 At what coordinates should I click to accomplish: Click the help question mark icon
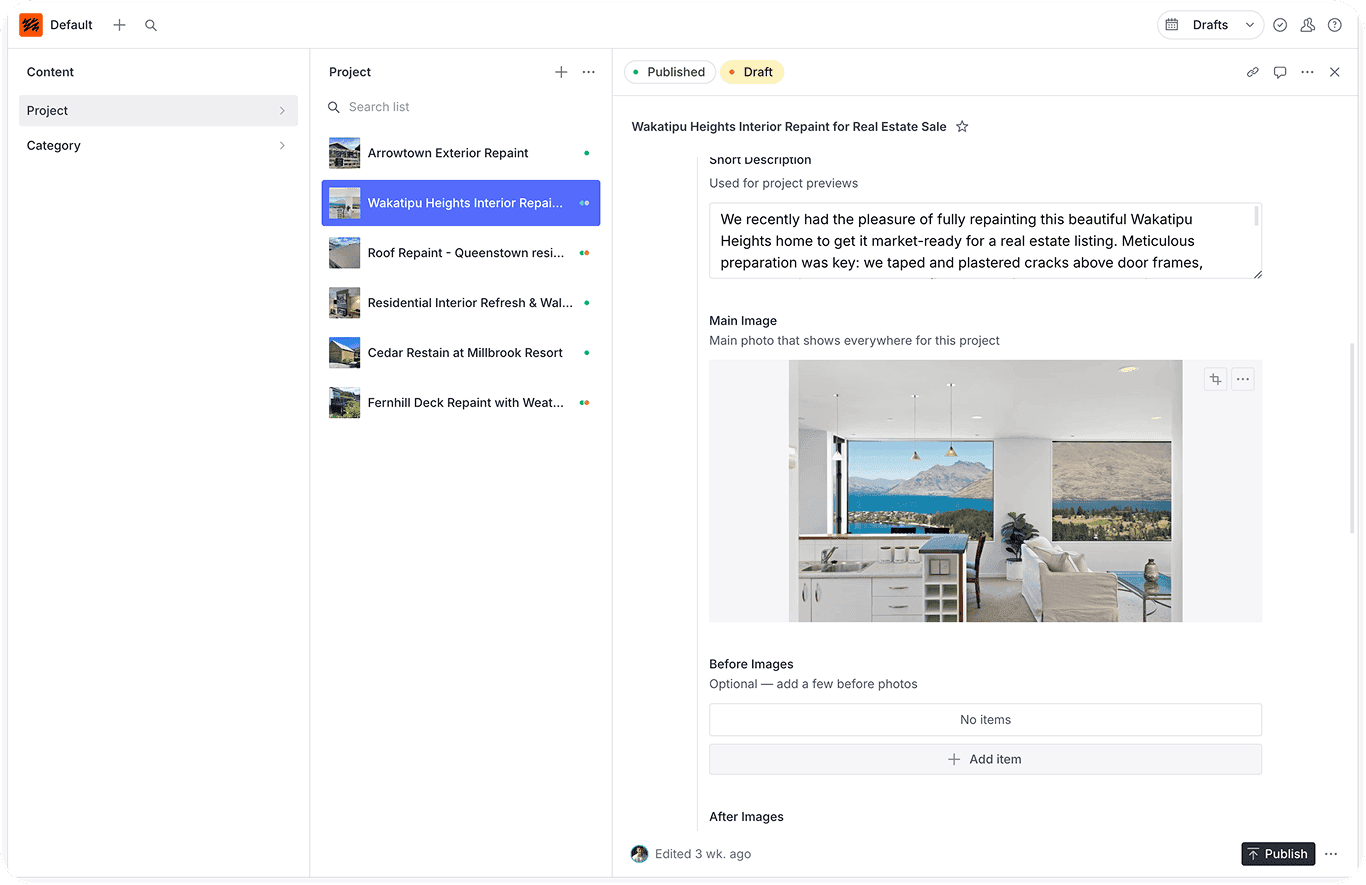(x=1334, y=25)
